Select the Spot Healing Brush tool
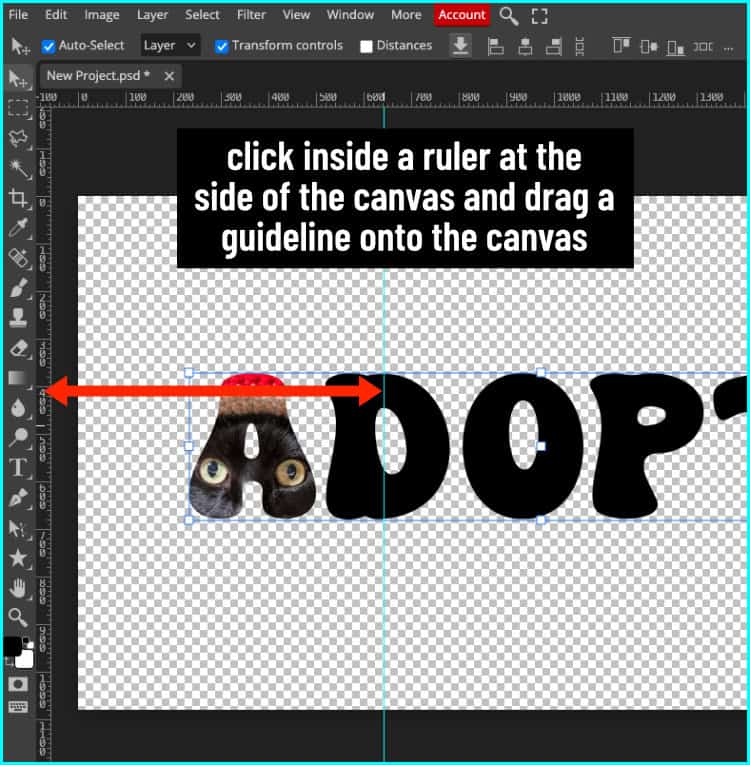This screenshot has height=765, width=750. click(x=18, y=258)
